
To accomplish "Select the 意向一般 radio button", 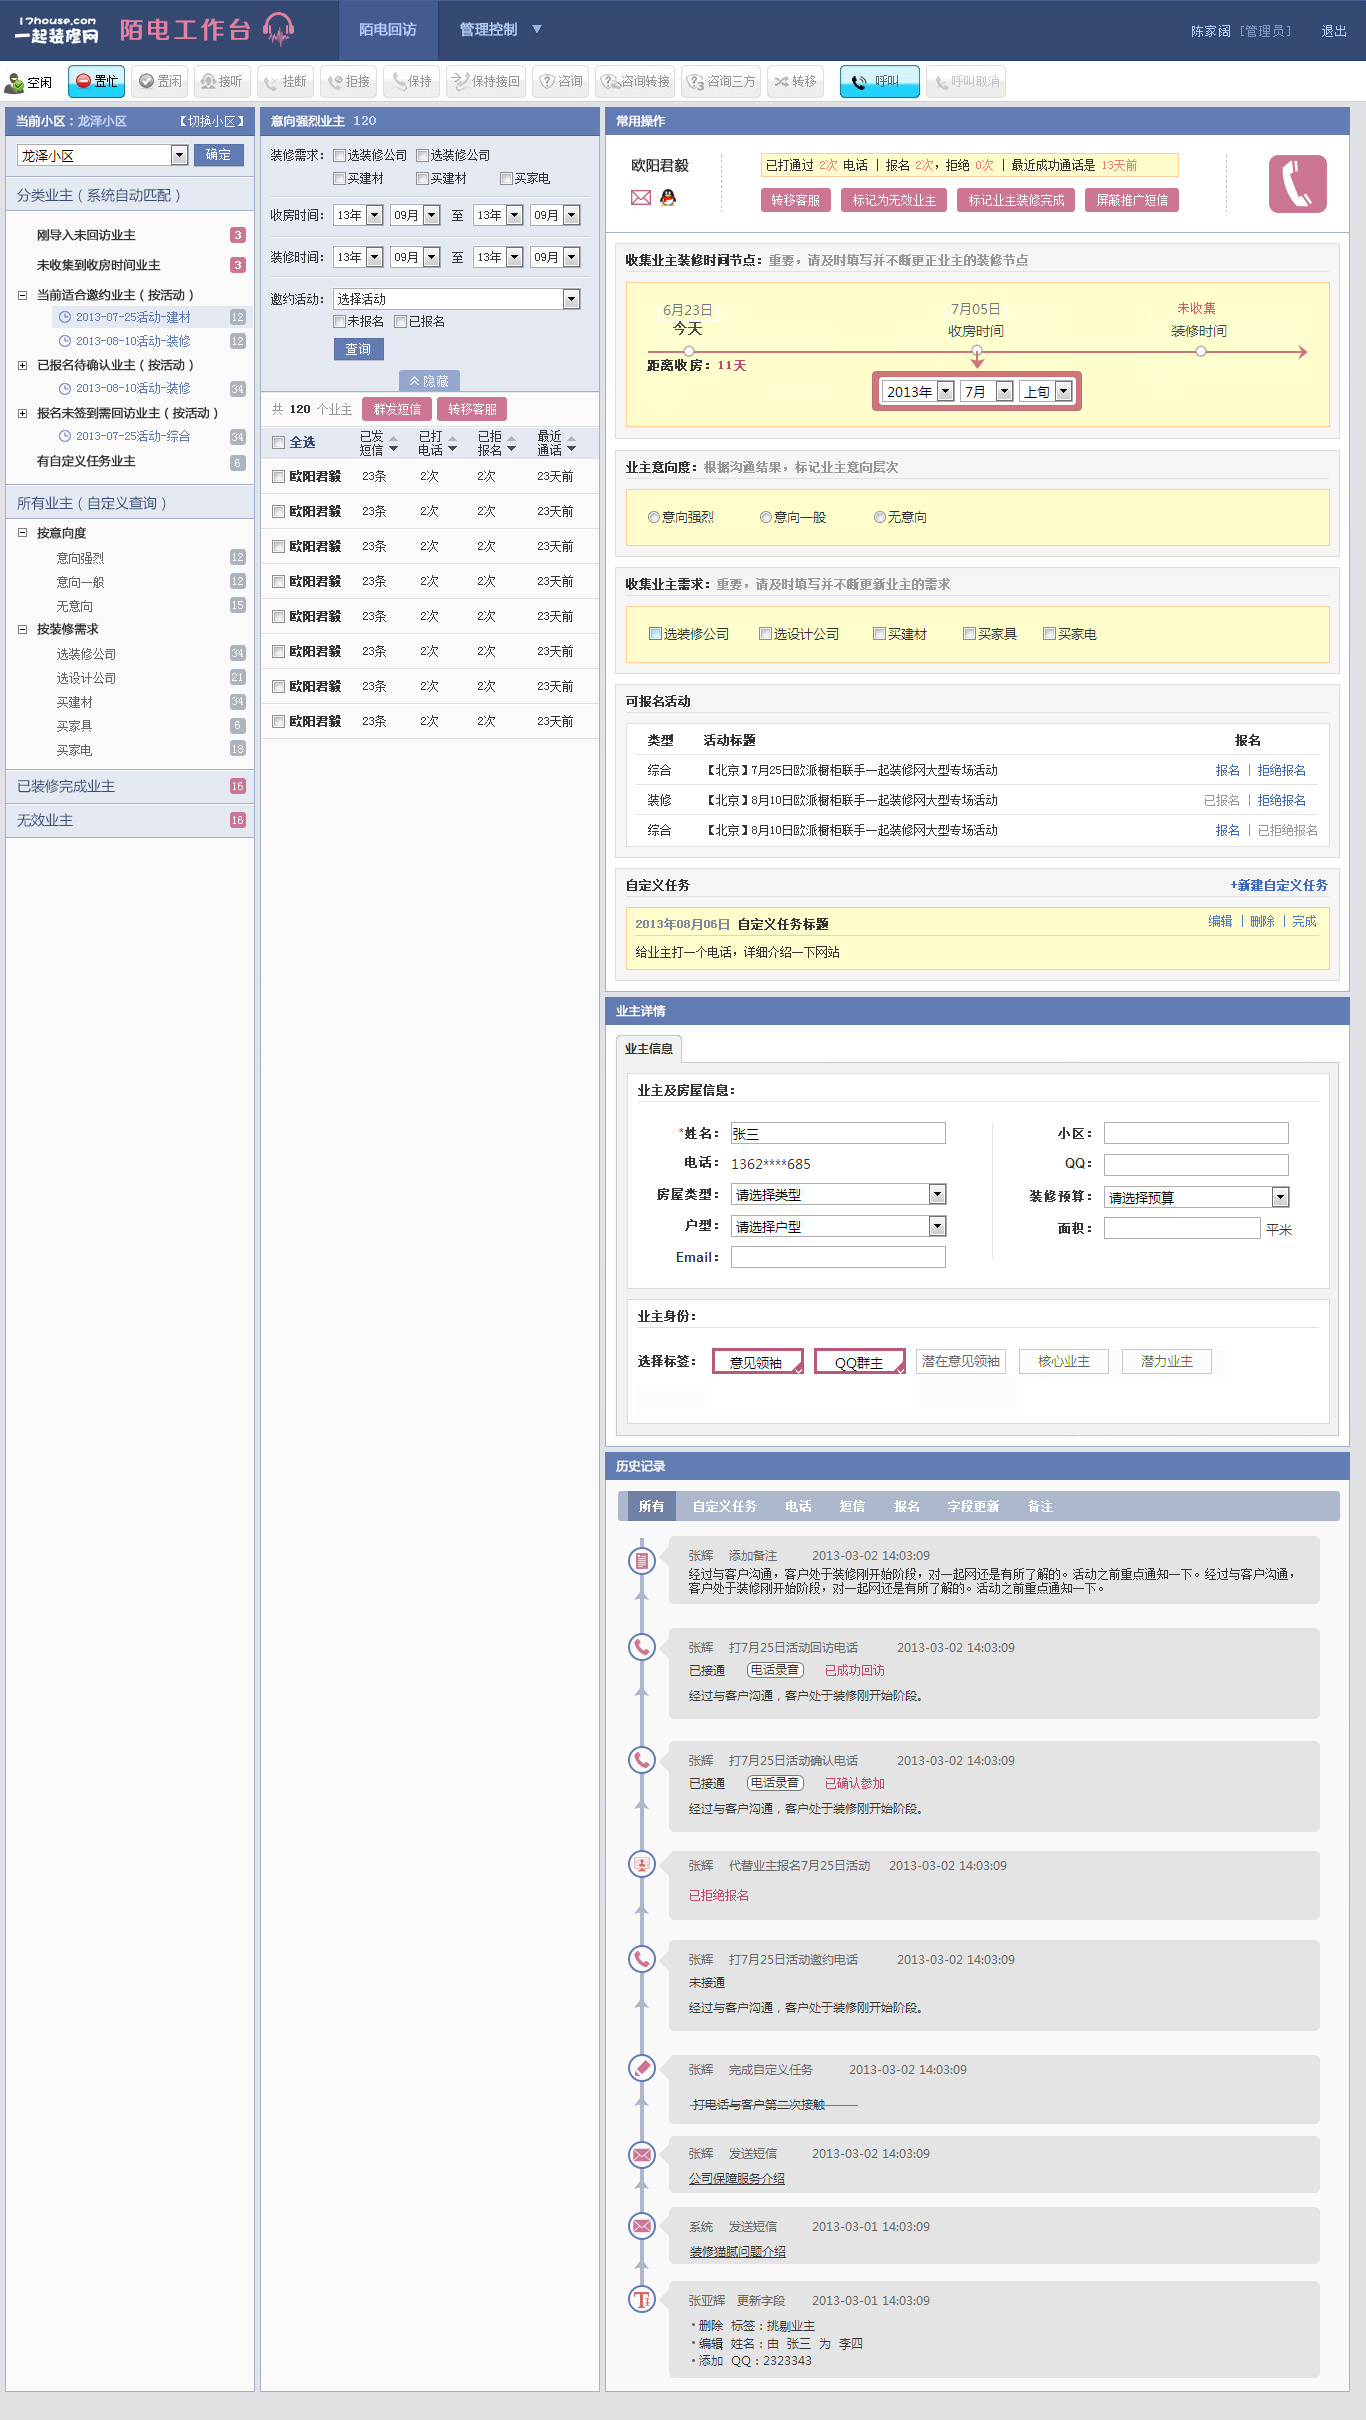I will 766,517.
